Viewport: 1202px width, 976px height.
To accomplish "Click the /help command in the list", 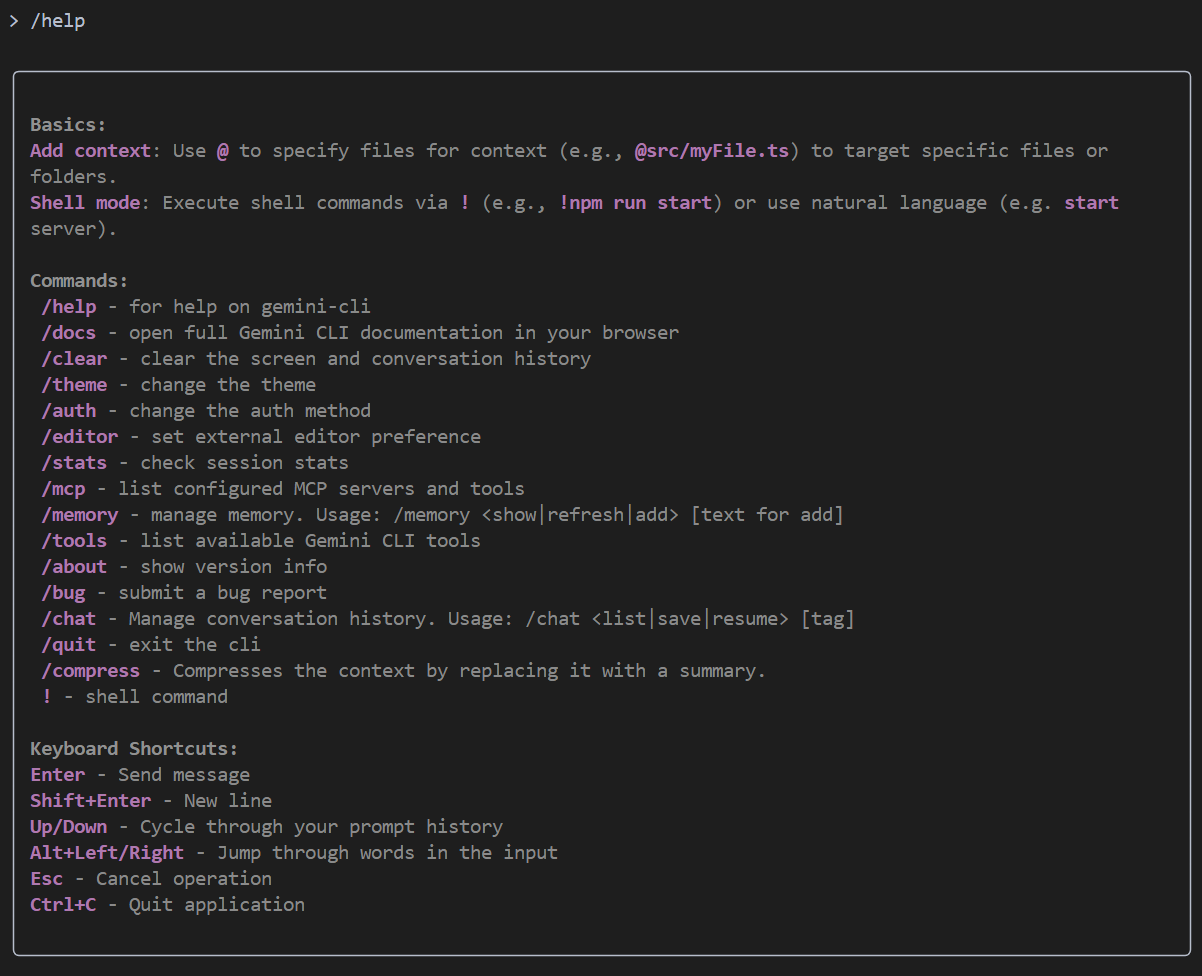I will [68, 307].
